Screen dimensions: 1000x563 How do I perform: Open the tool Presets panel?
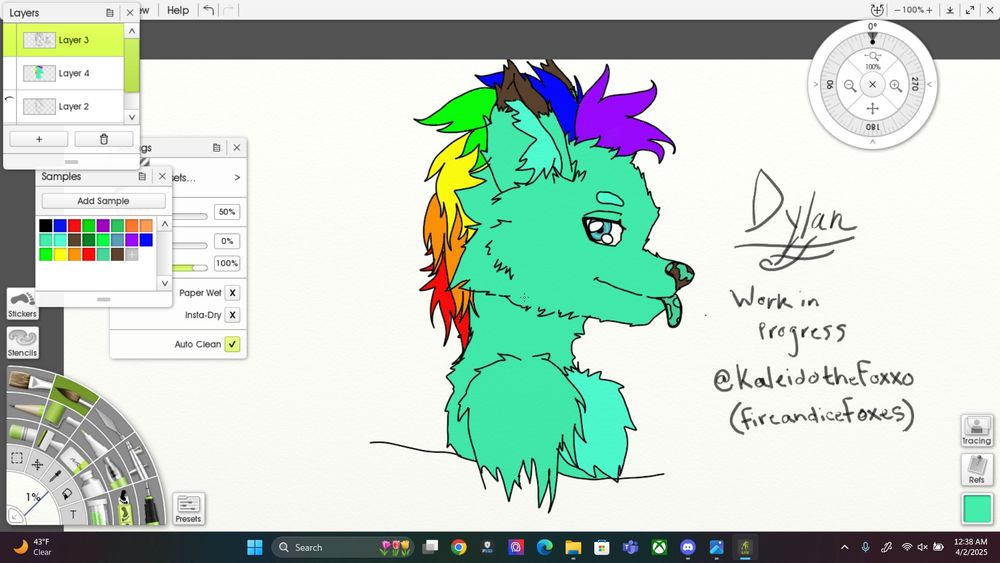coord(188,509)
